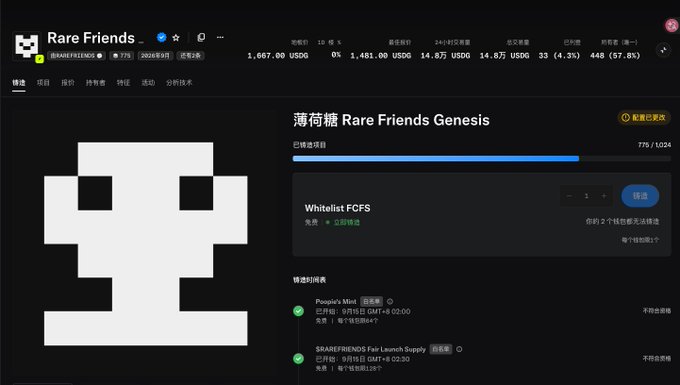Viewport: 680px width, 385px height.
Task: Switch to the 持有者 tab
Action: point(95,82)
